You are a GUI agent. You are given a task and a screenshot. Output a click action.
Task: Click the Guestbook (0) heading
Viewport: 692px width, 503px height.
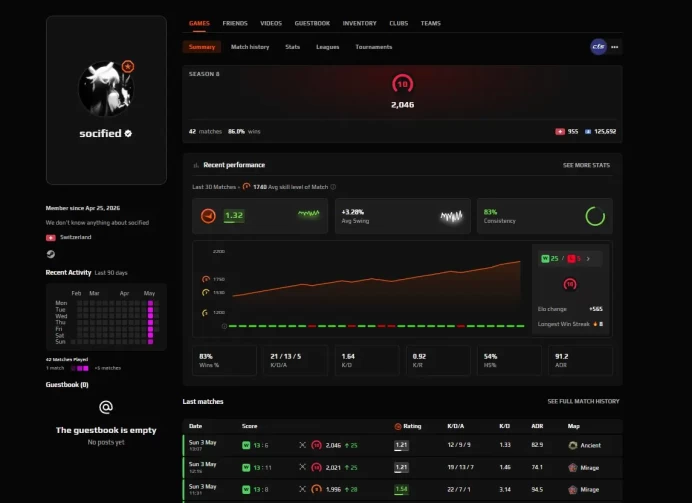[67, 385]
